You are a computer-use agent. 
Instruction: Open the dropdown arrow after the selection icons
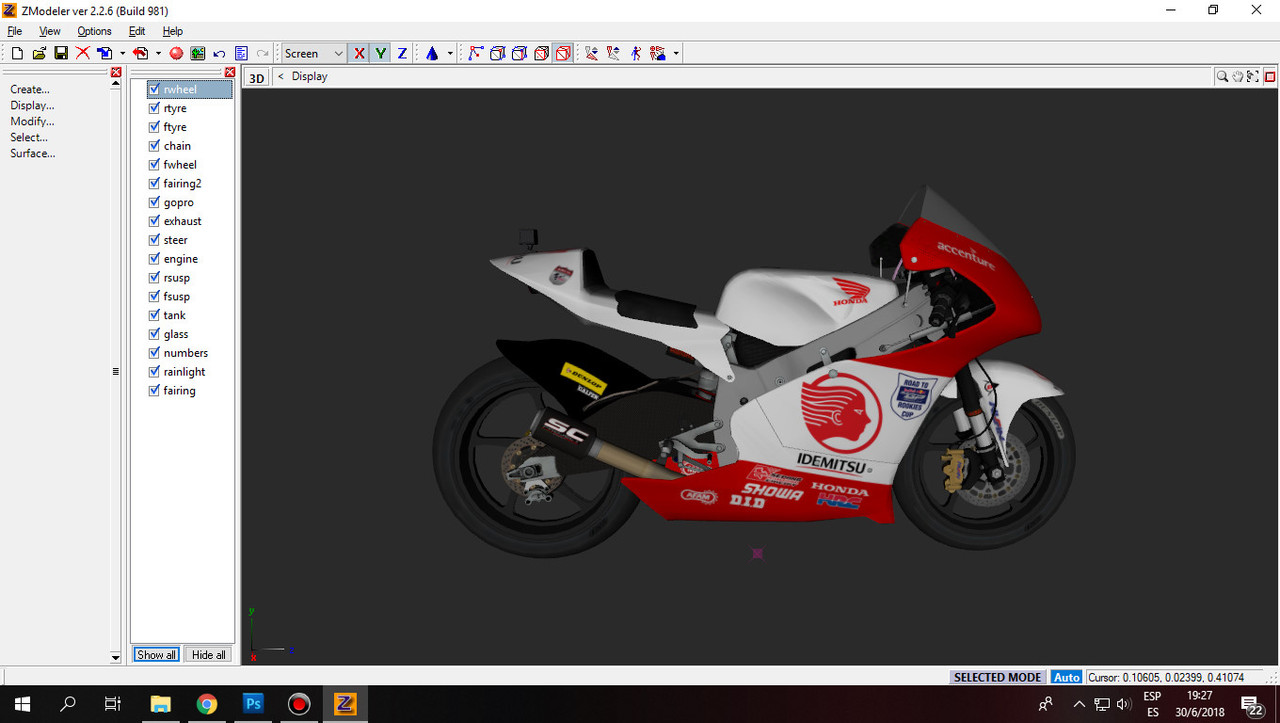(x=676, y=53)
